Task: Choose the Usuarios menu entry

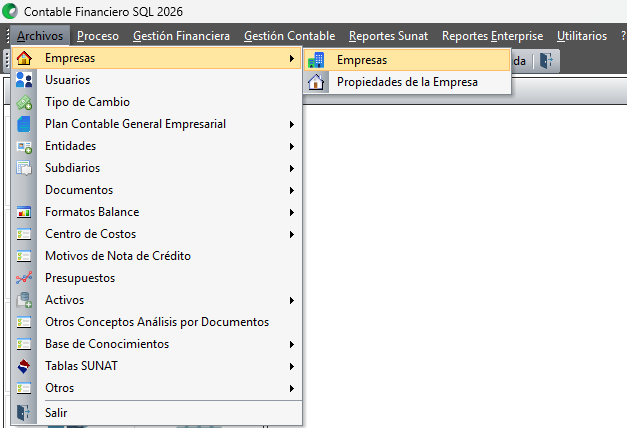Action: [x=157, y=80]
